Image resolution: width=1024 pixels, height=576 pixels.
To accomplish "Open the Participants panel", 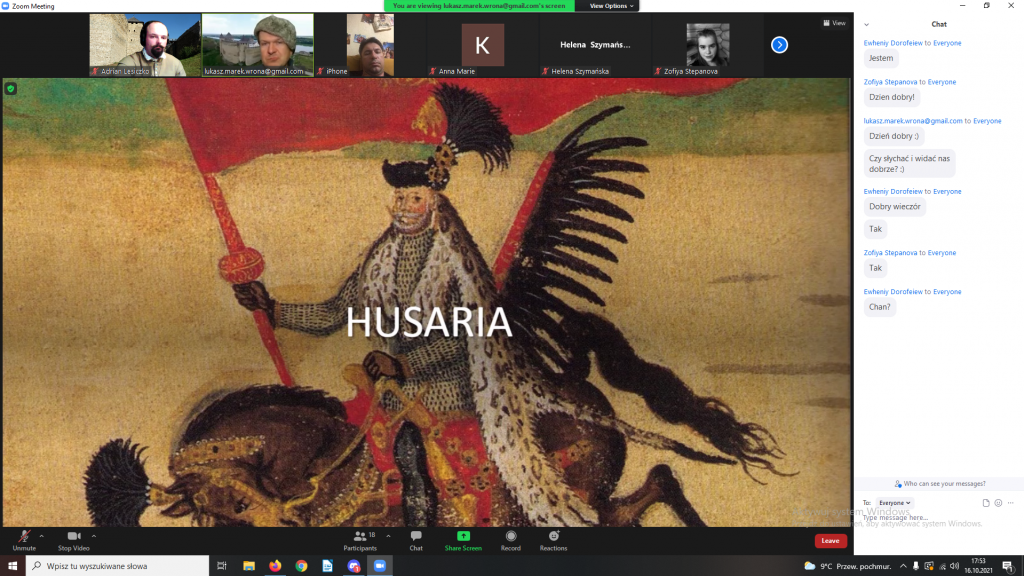I will pyautogui.click(x=360, y=538).
